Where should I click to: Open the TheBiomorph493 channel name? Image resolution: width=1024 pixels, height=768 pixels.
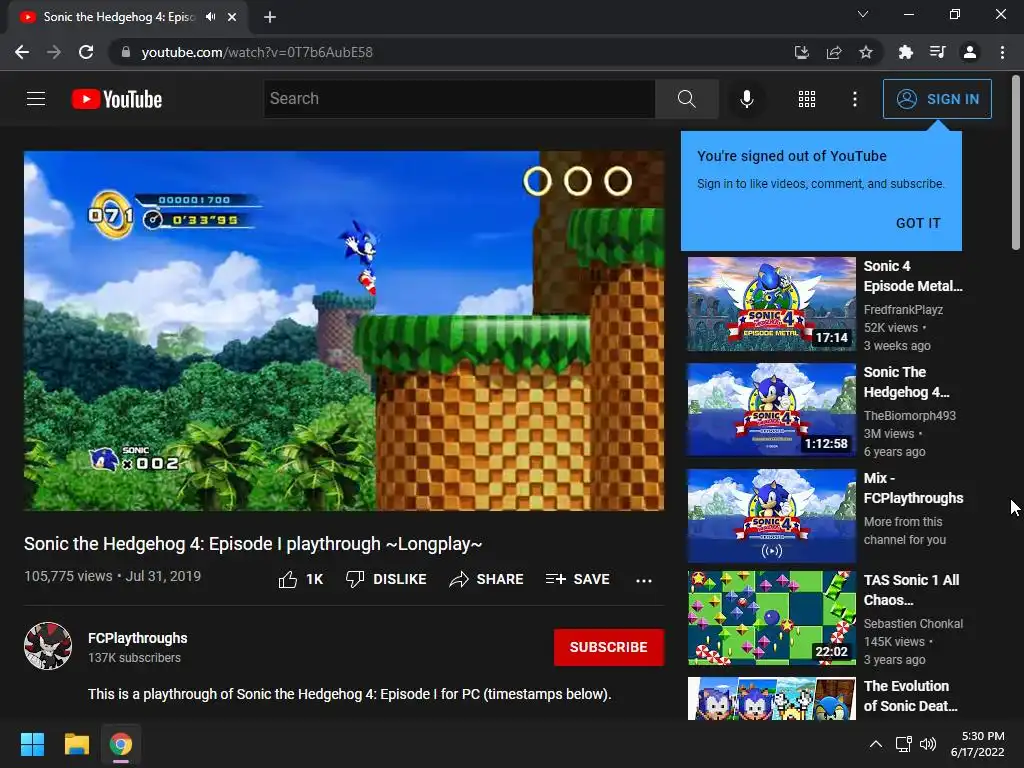click(910, 415)
